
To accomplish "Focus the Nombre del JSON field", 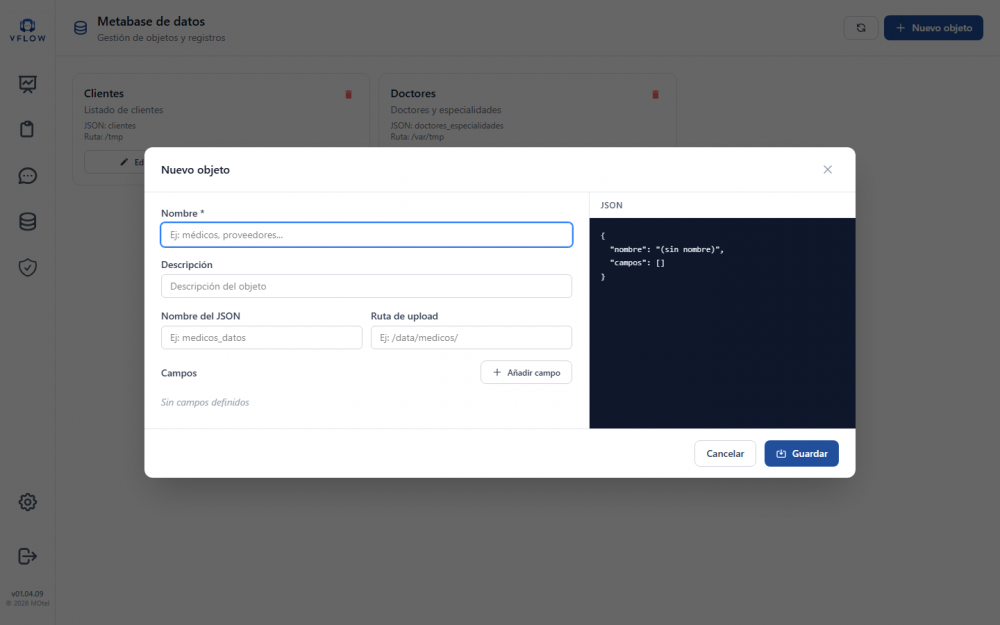I will click(x=261, y=337).
